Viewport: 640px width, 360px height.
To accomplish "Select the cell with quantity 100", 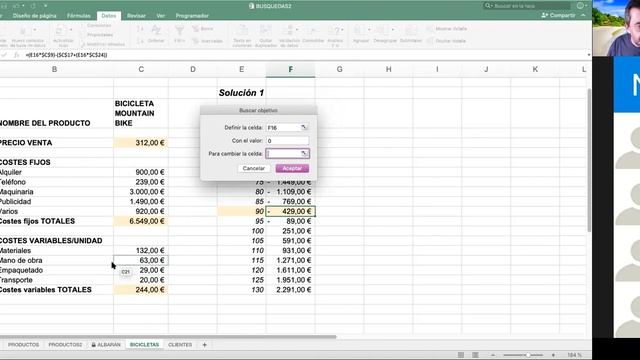I will click(241, 231).
